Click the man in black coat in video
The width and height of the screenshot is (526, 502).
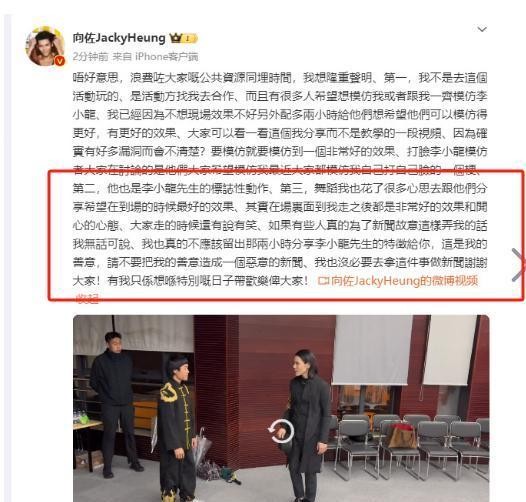pyautogui.click(x=308, y=425)
